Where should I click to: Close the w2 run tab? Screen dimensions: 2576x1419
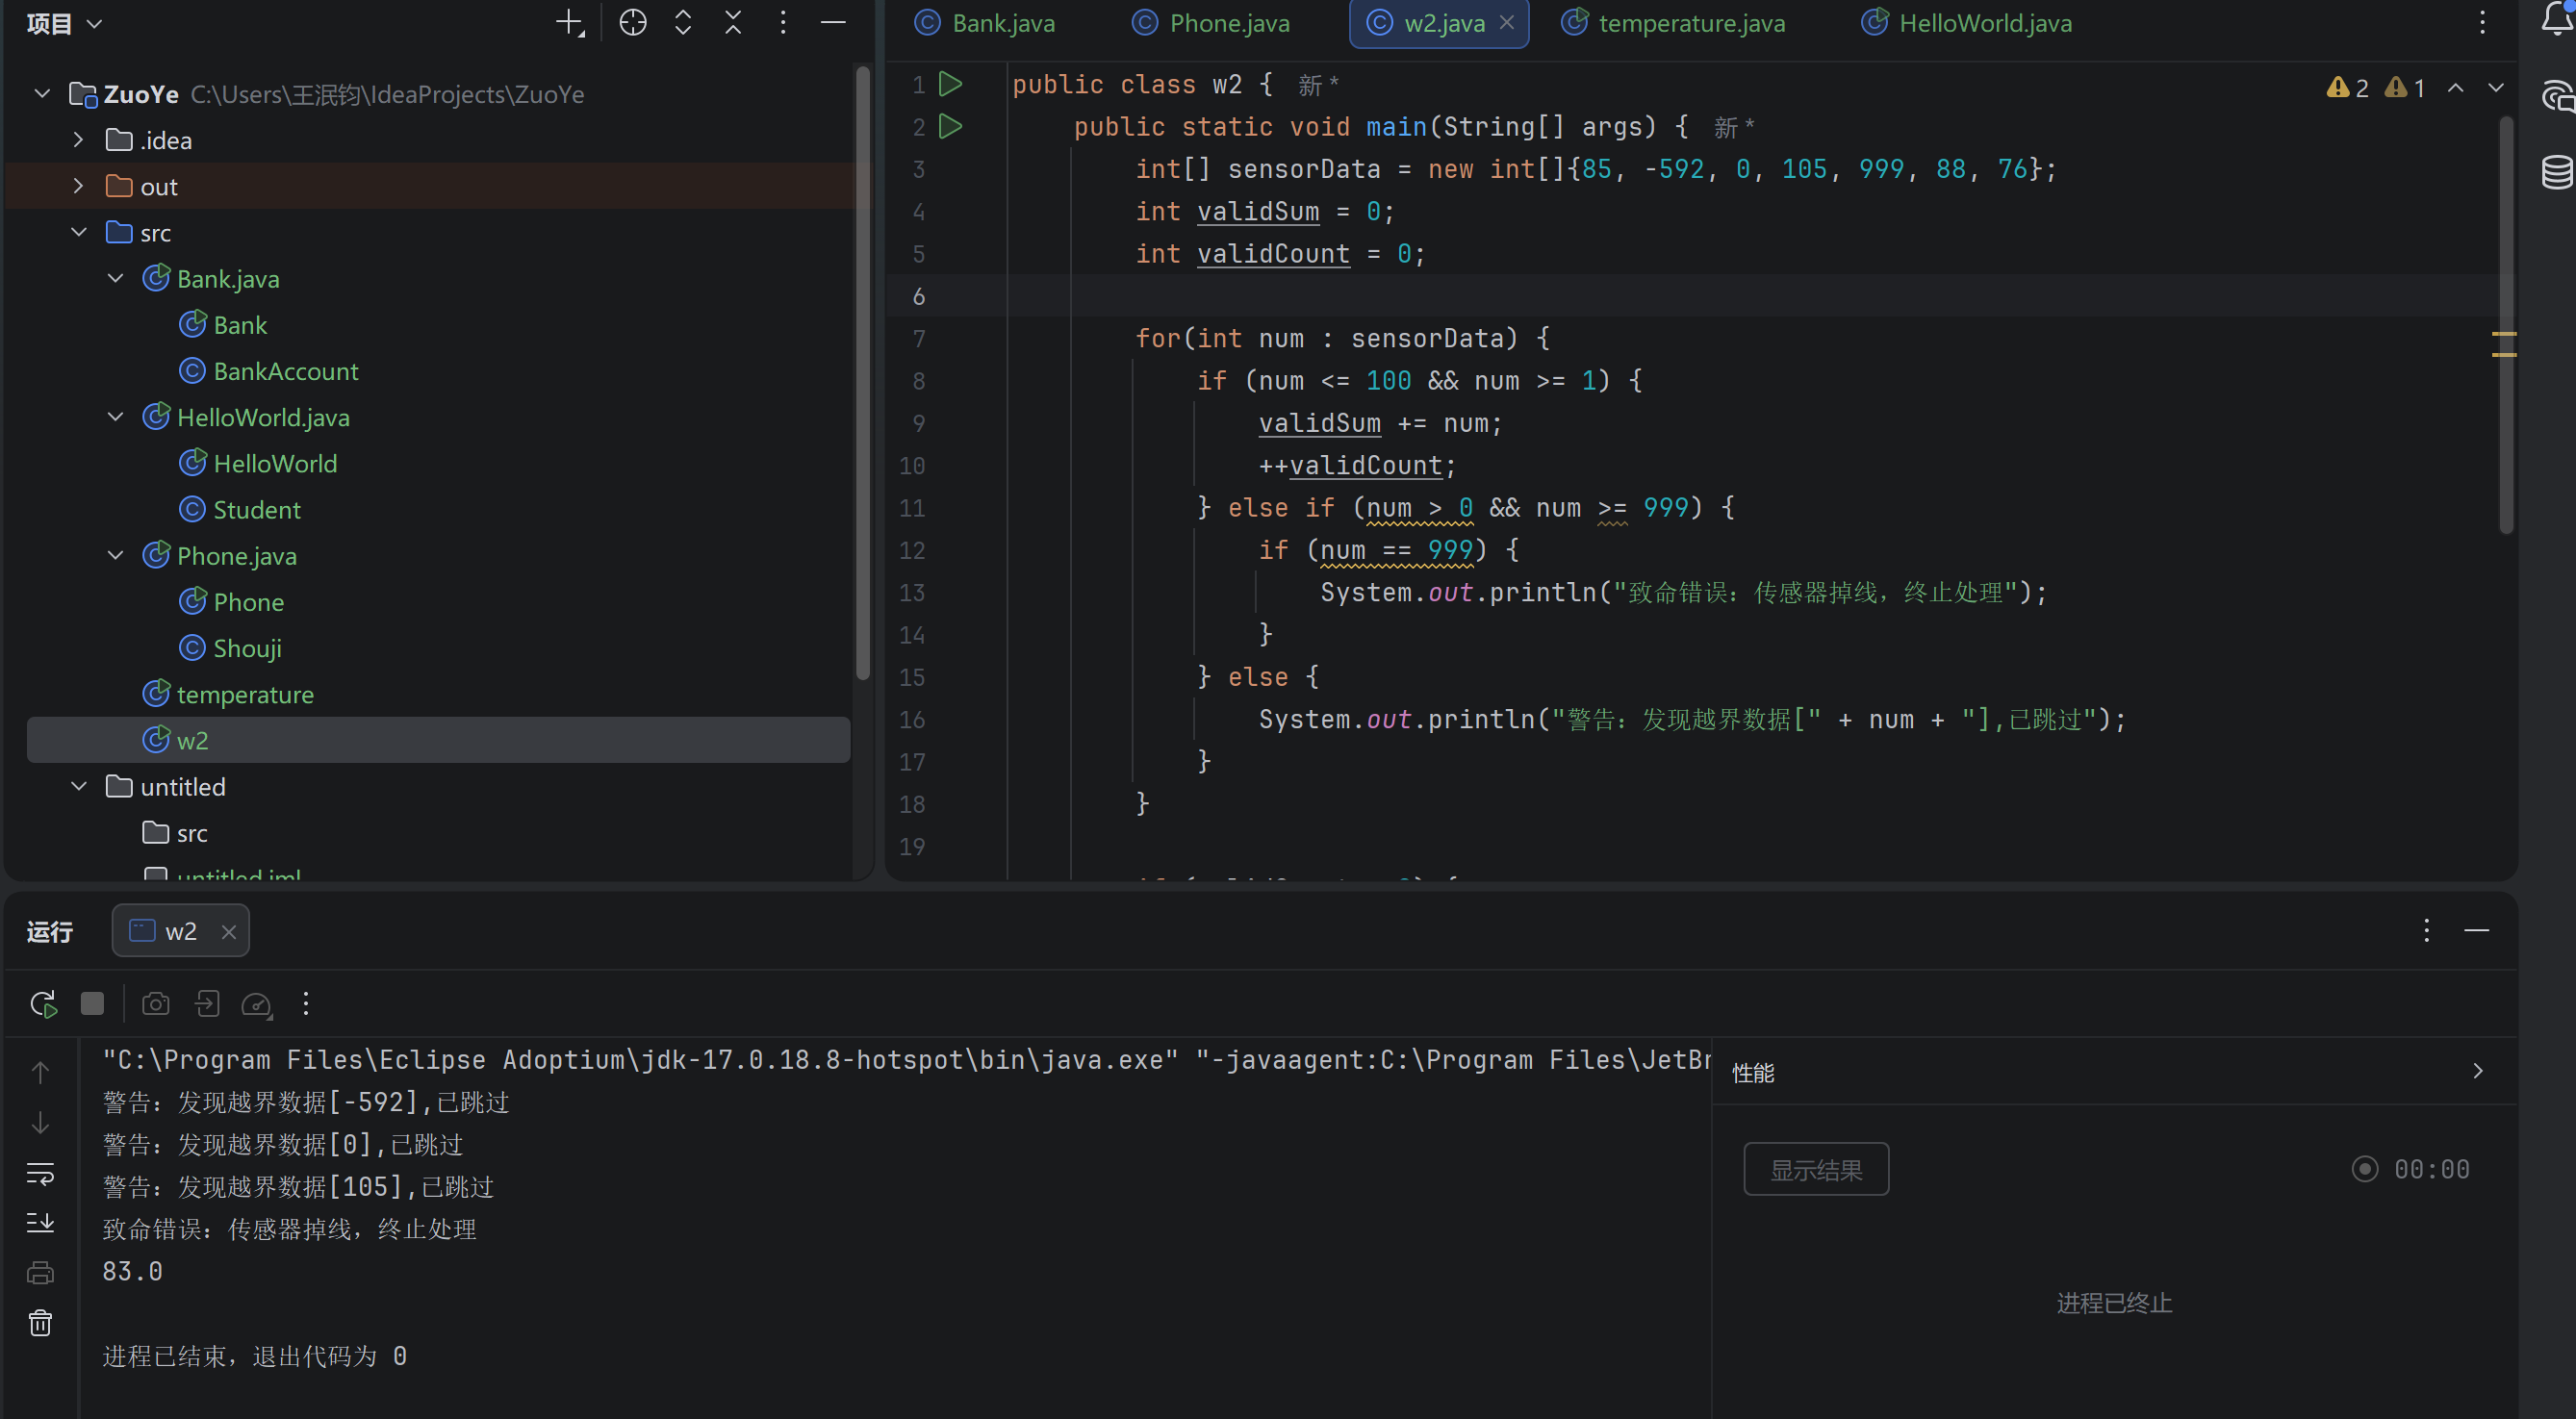click(229, 932)
